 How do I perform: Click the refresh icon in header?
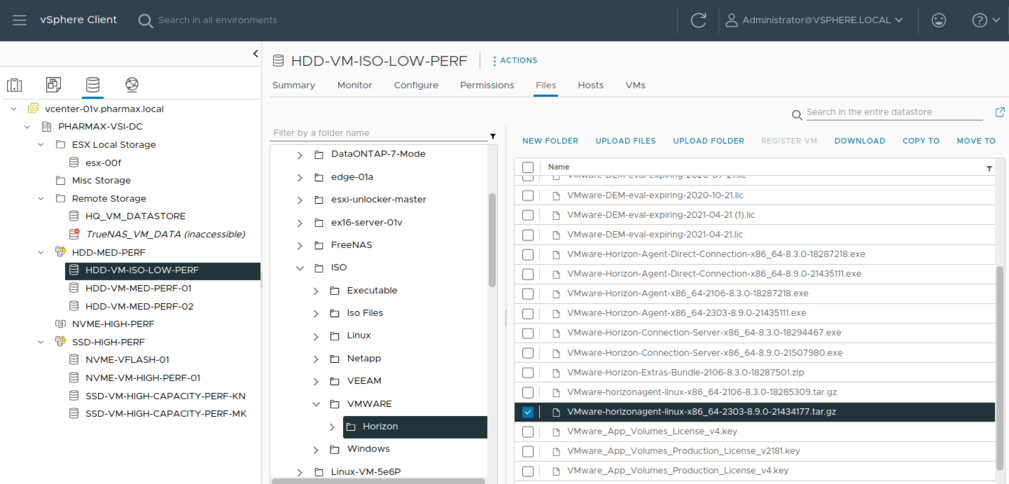[x=698, y=20]
